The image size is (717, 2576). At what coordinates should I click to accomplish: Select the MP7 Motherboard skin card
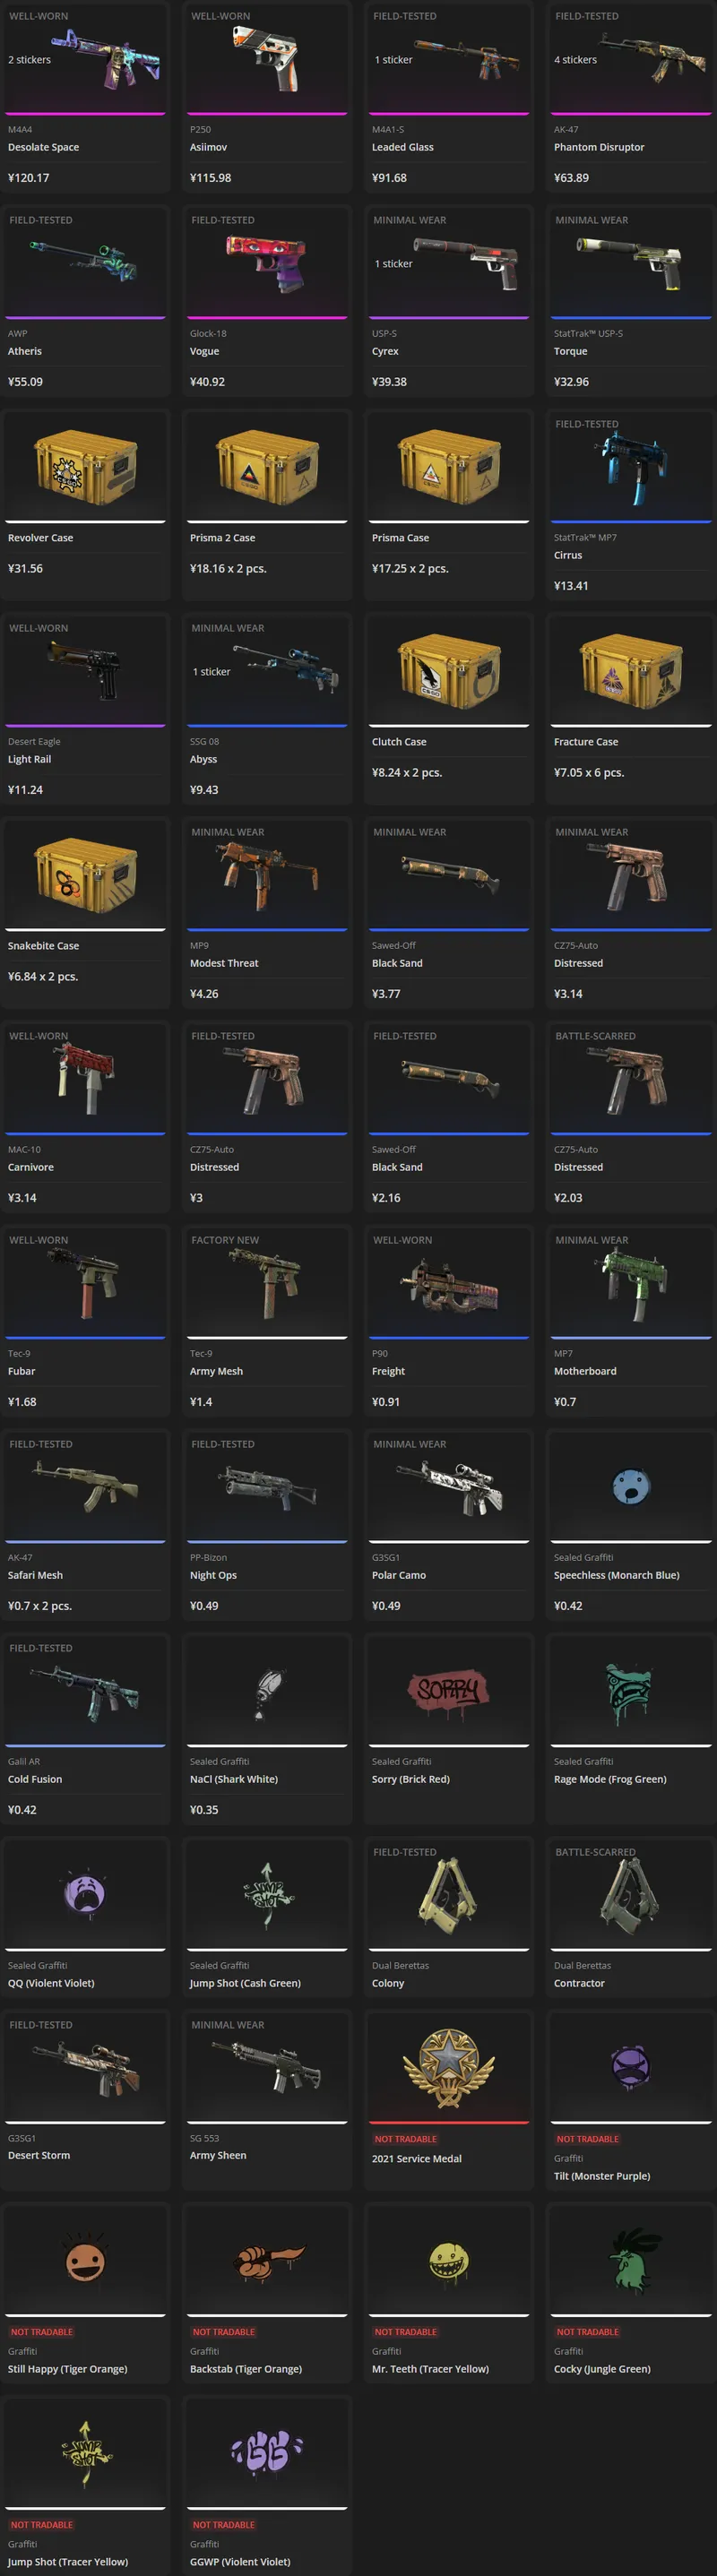tap(631, 1321)
